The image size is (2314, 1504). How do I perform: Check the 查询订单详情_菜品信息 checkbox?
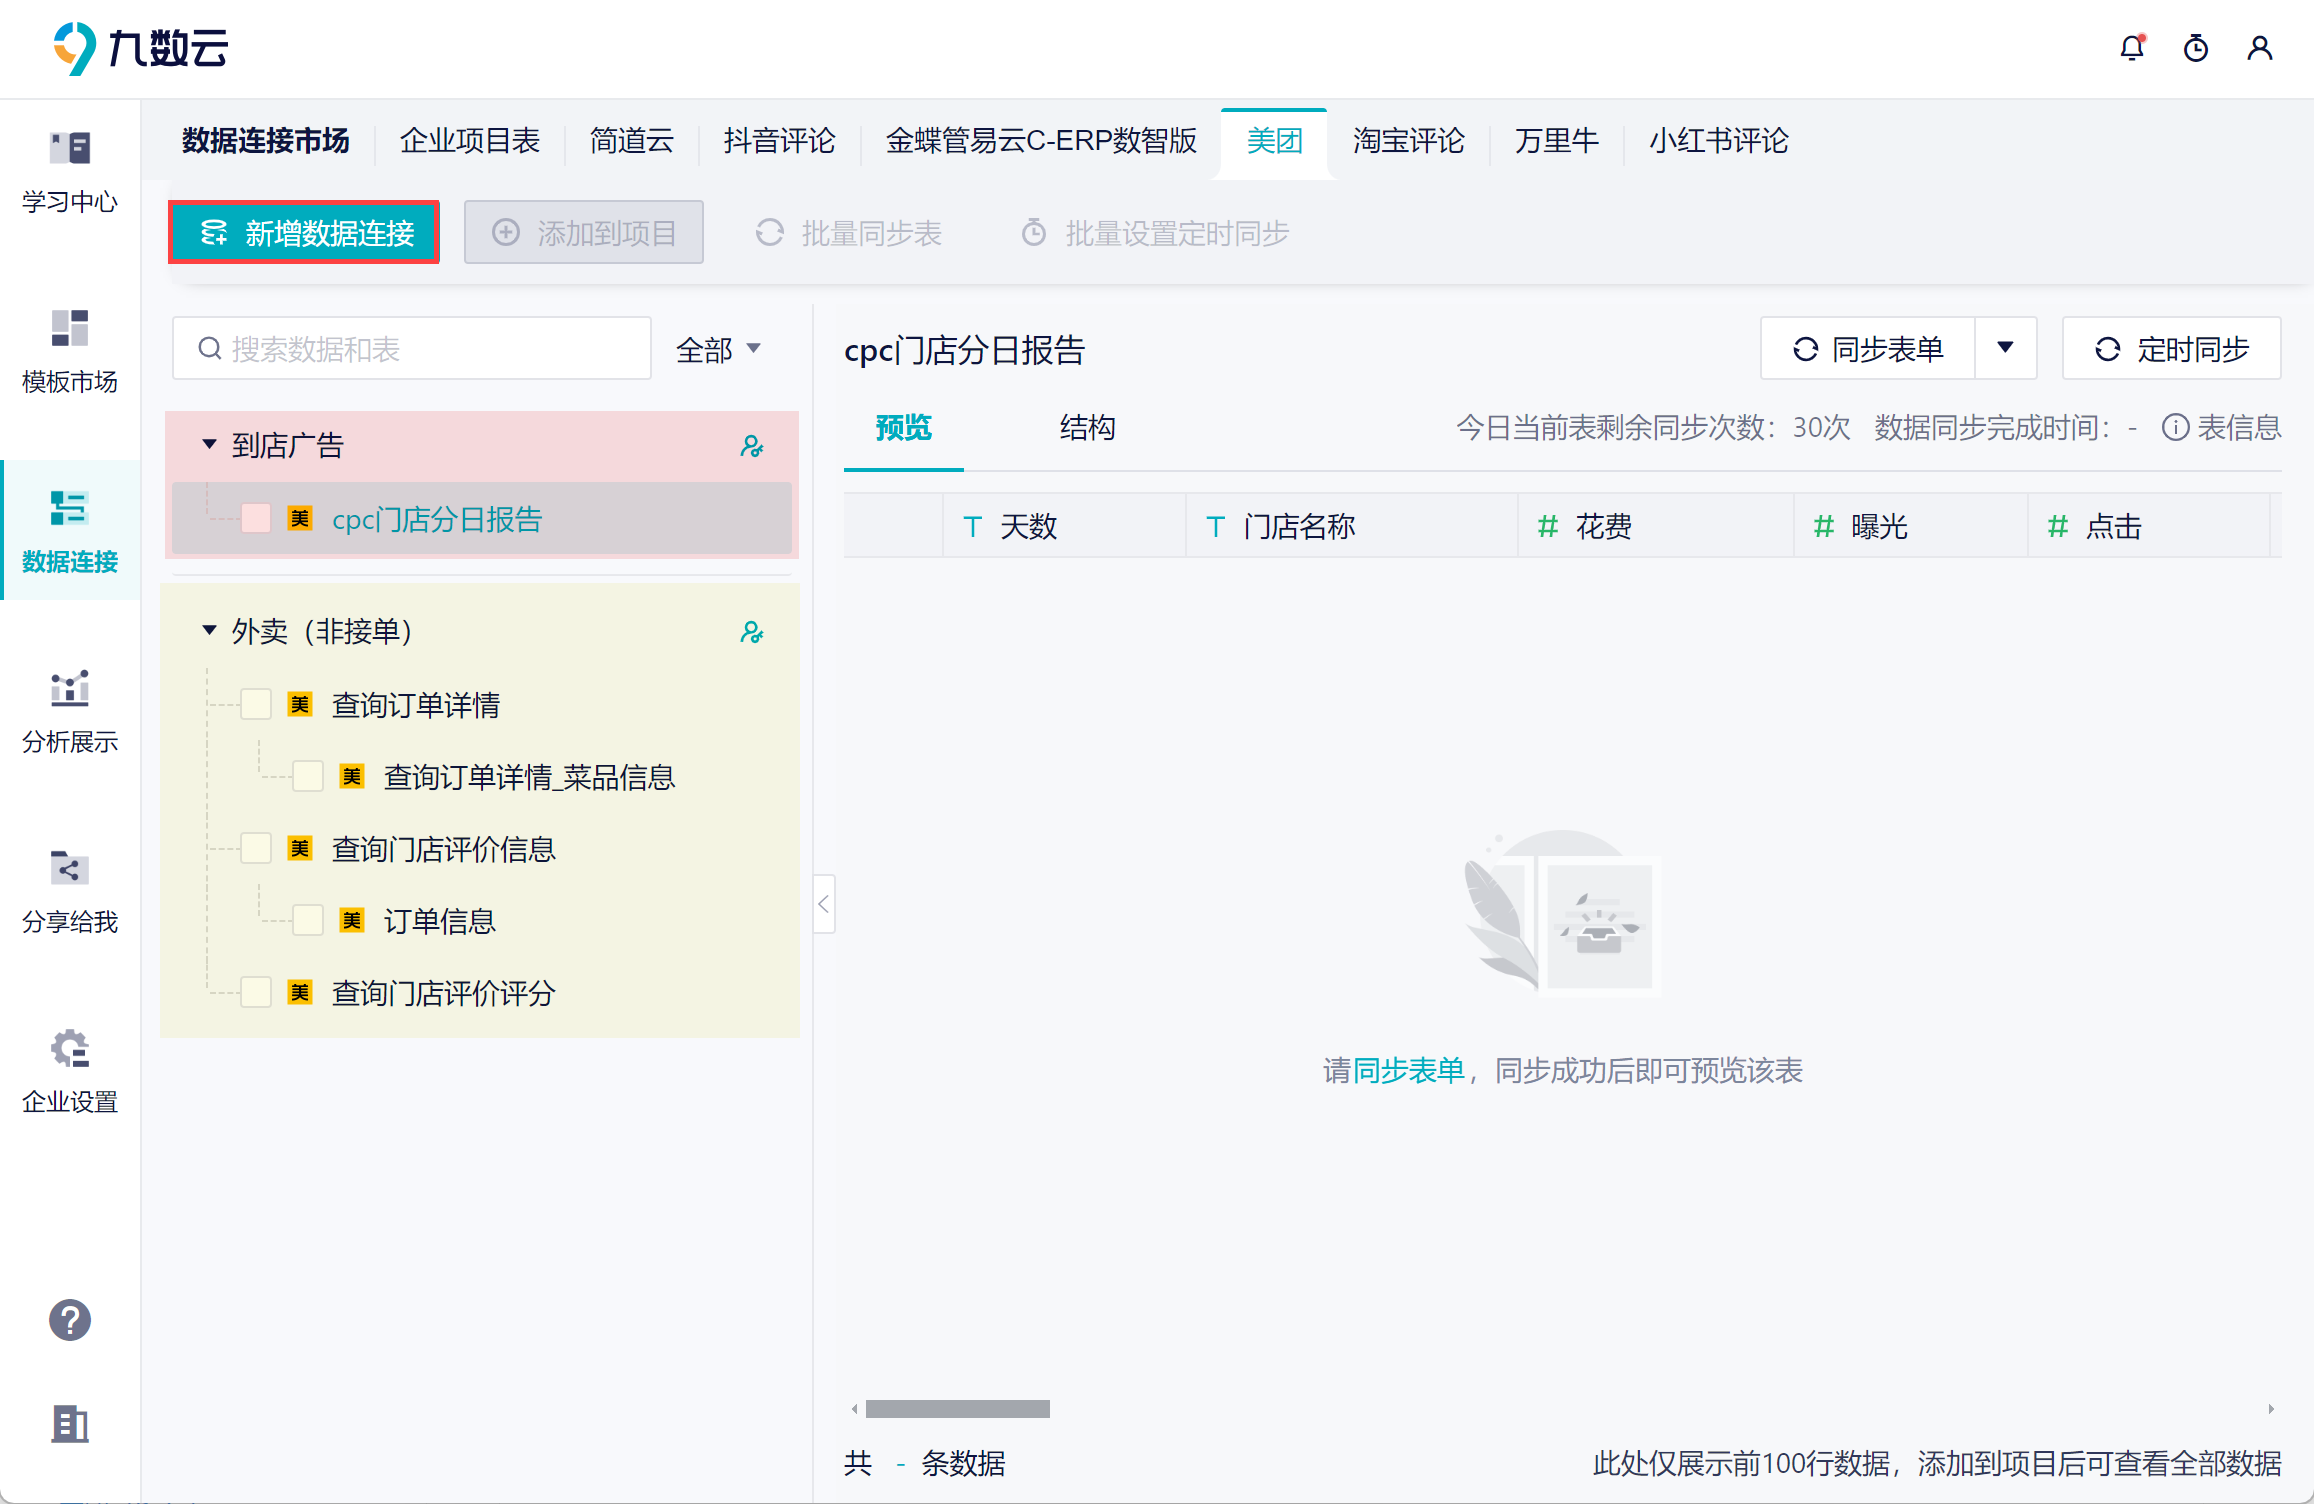click(x=308, y=776)
